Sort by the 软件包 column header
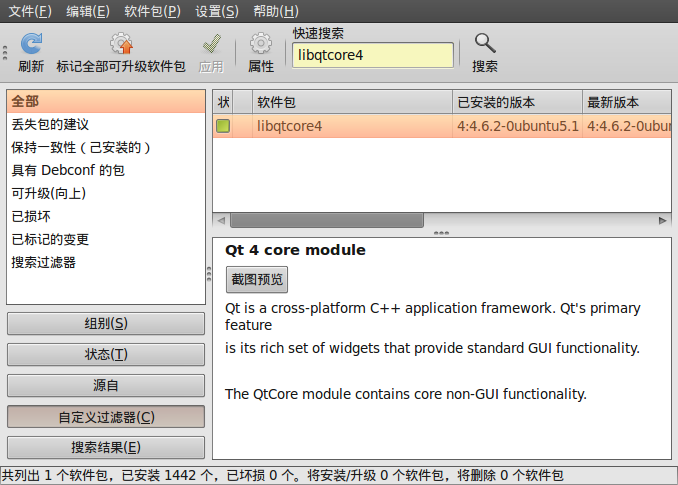The height and width of the screenshot is (485, 678). click(352, 102)
